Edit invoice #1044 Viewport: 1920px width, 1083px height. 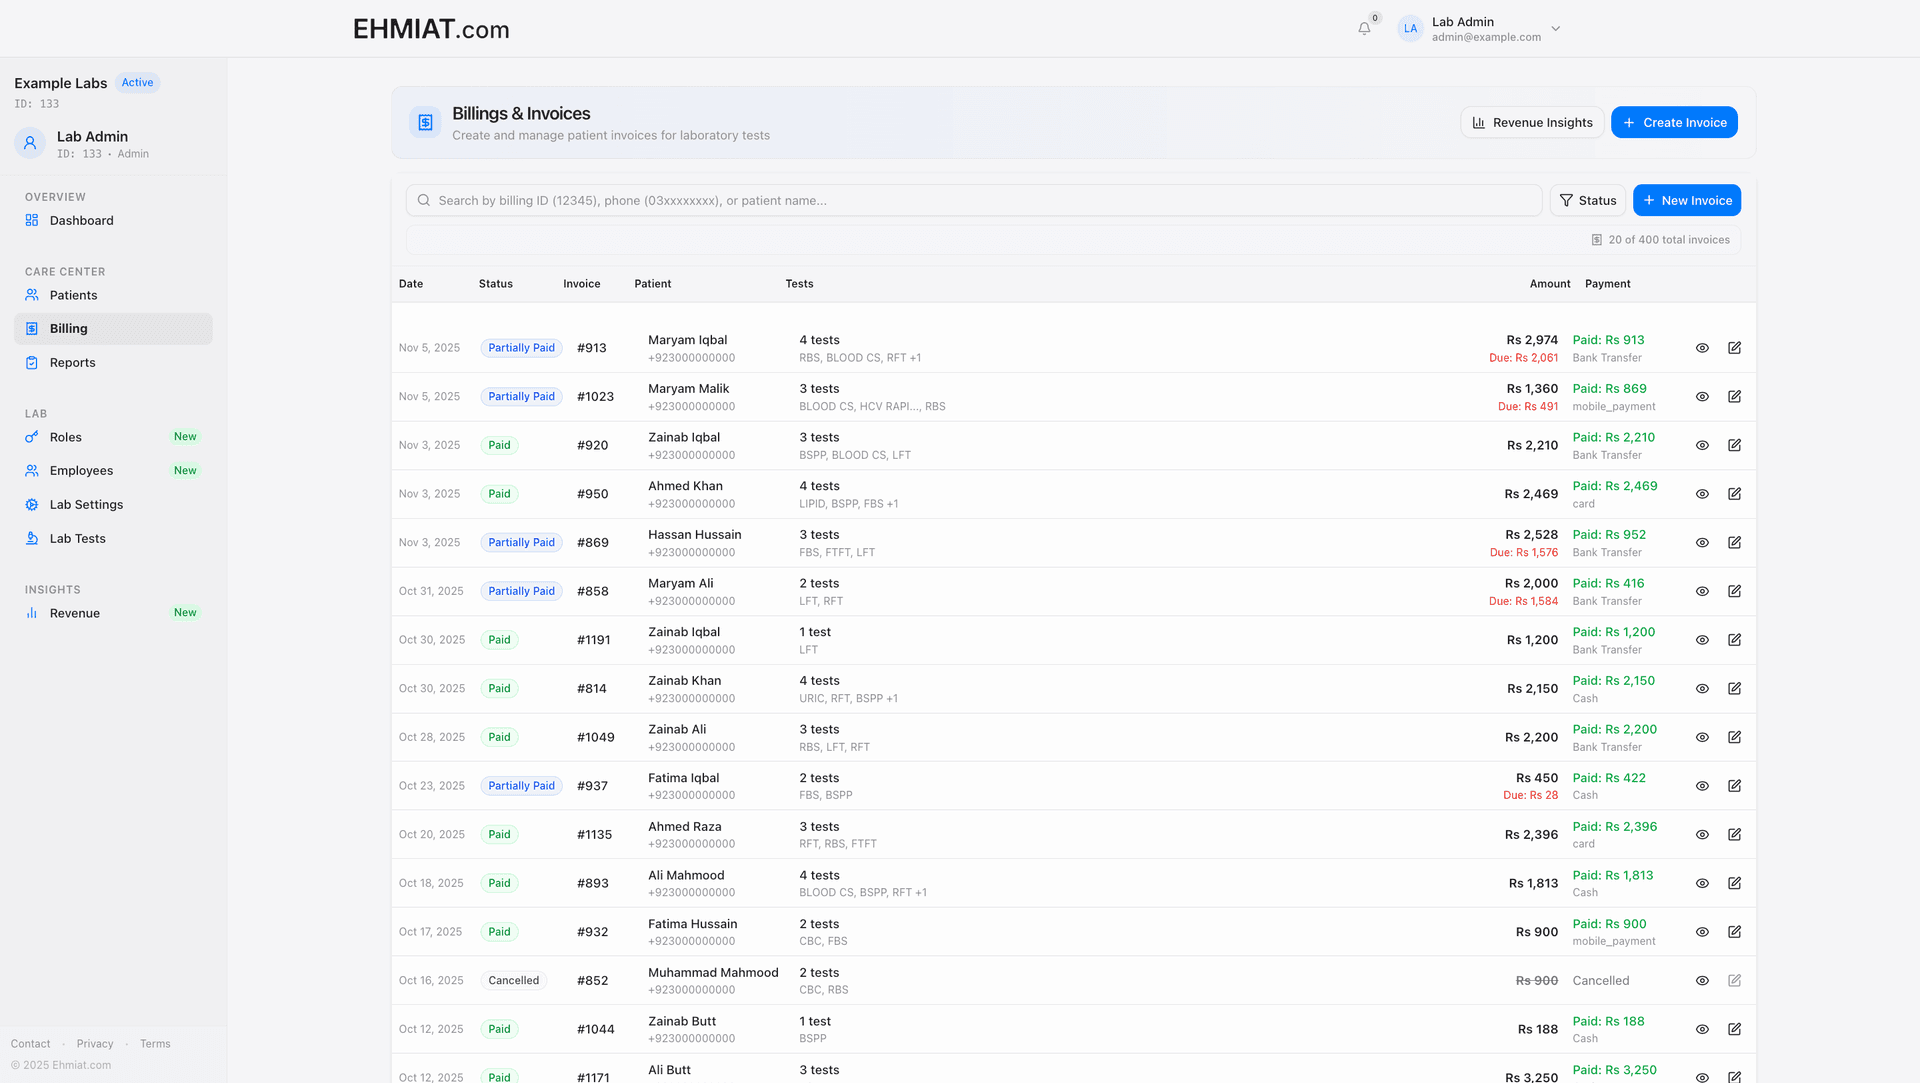coord(1734,1029)
